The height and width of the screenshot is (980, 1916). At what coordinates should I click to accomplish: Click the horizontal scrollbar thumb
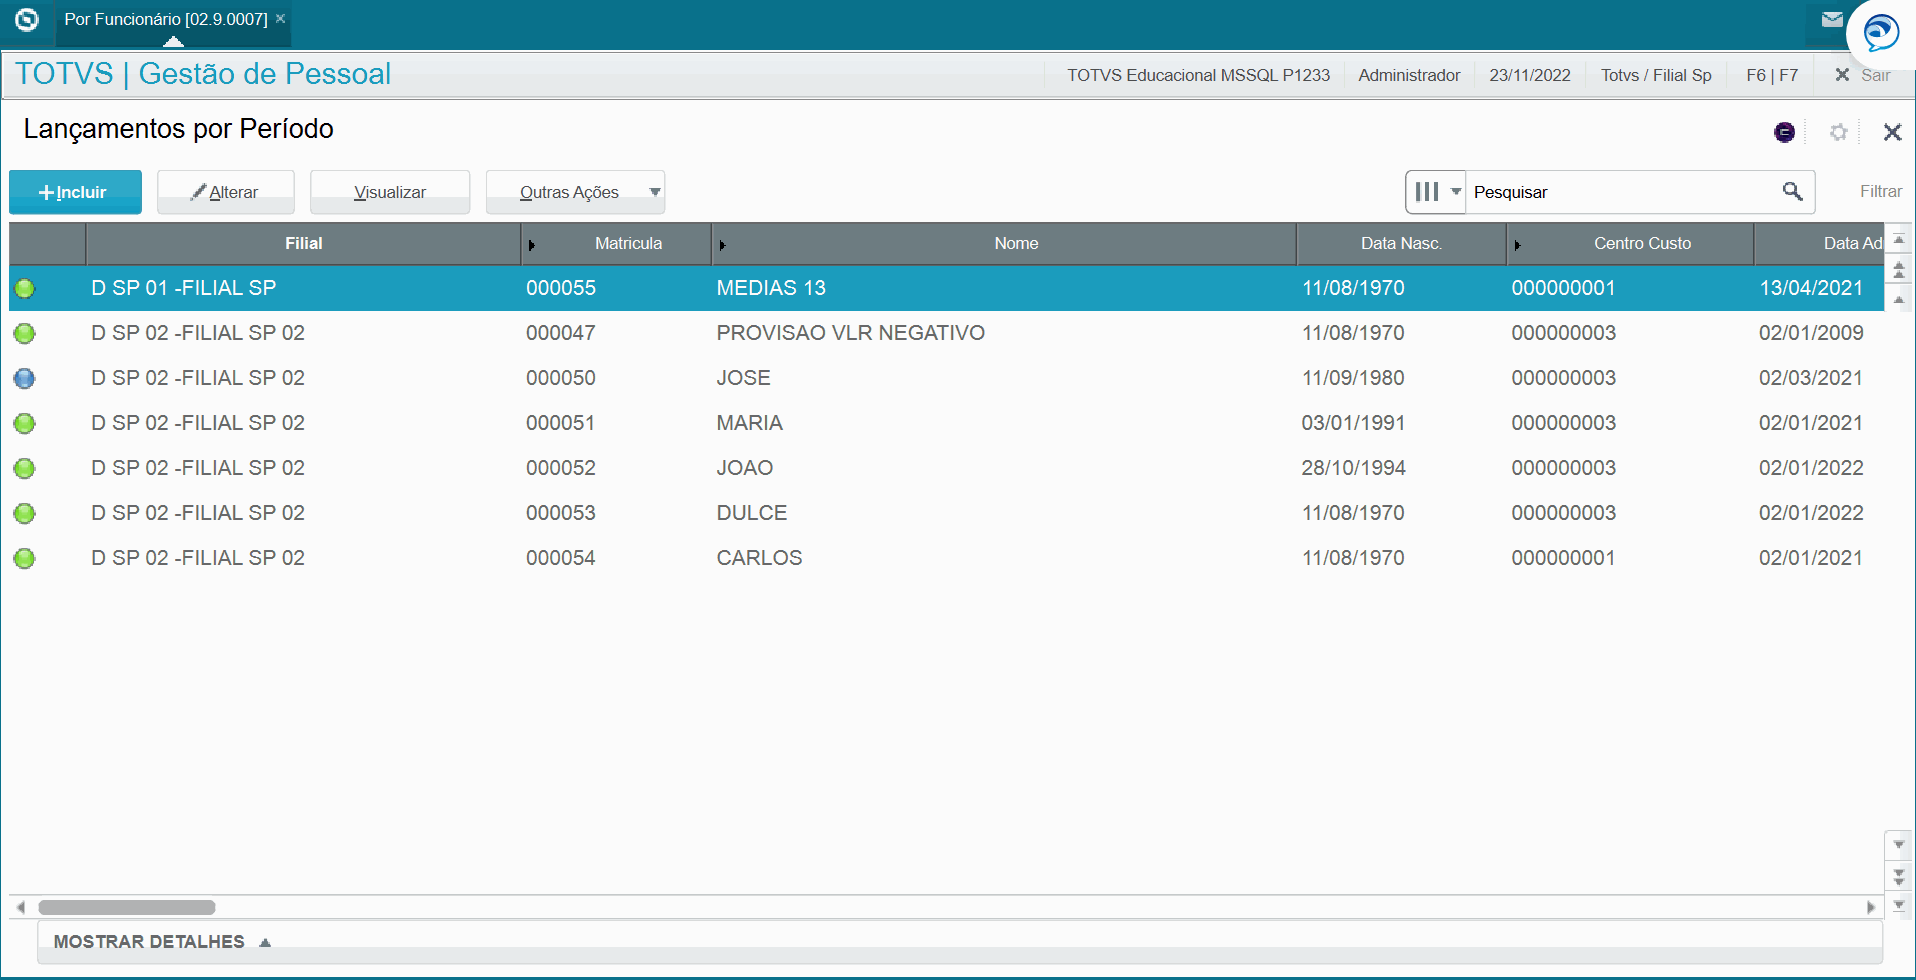127,907
